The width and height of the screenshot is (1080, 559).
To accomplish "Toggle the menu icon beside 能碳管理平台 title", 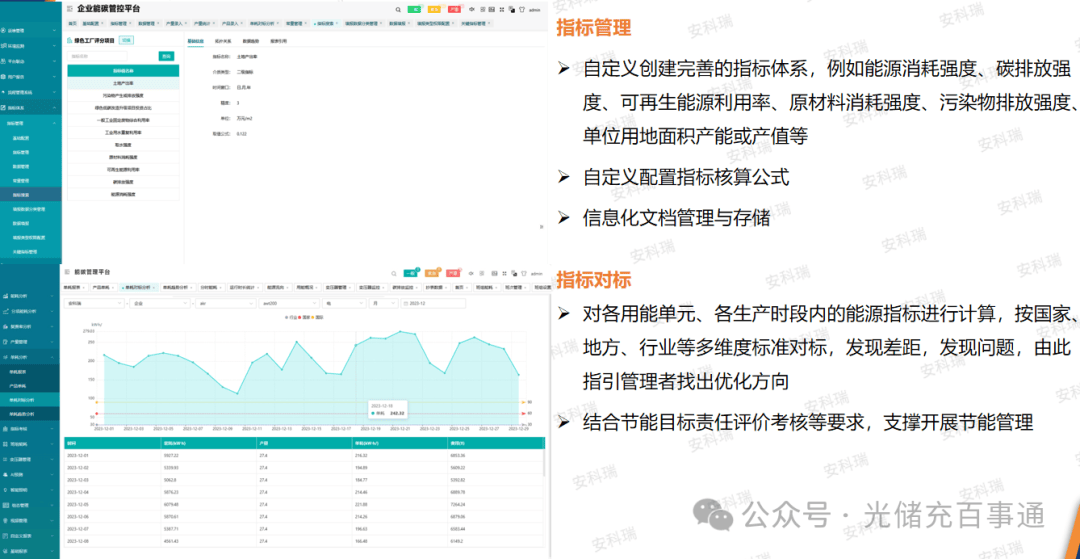I will point(67,273).
